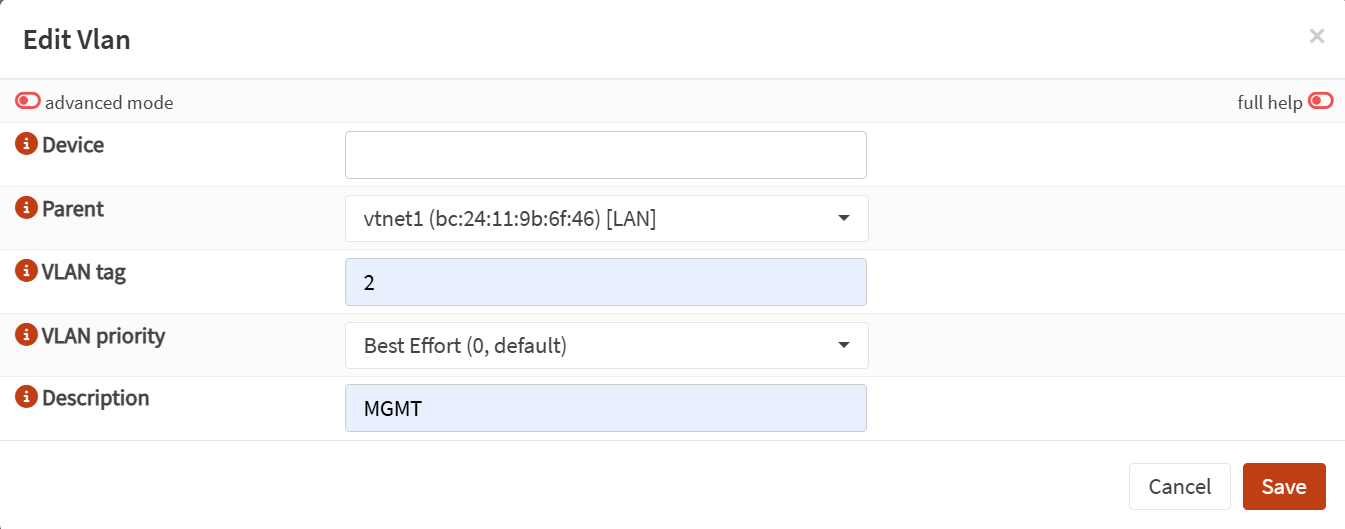Click the arrow on Best Effort selector
Viewport: 1345px width, 529px height.
pos(844,346)
